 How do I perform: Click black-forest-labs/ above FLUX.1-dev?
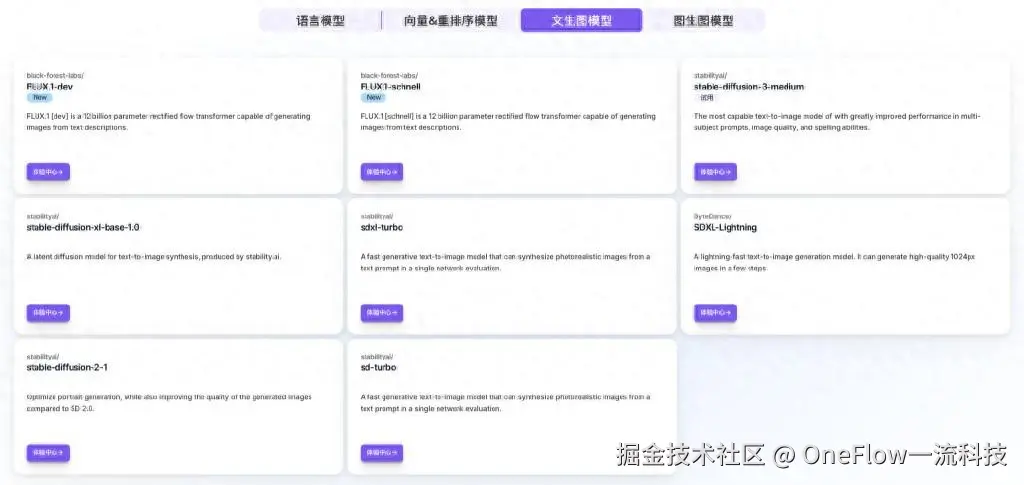[56, 75]
